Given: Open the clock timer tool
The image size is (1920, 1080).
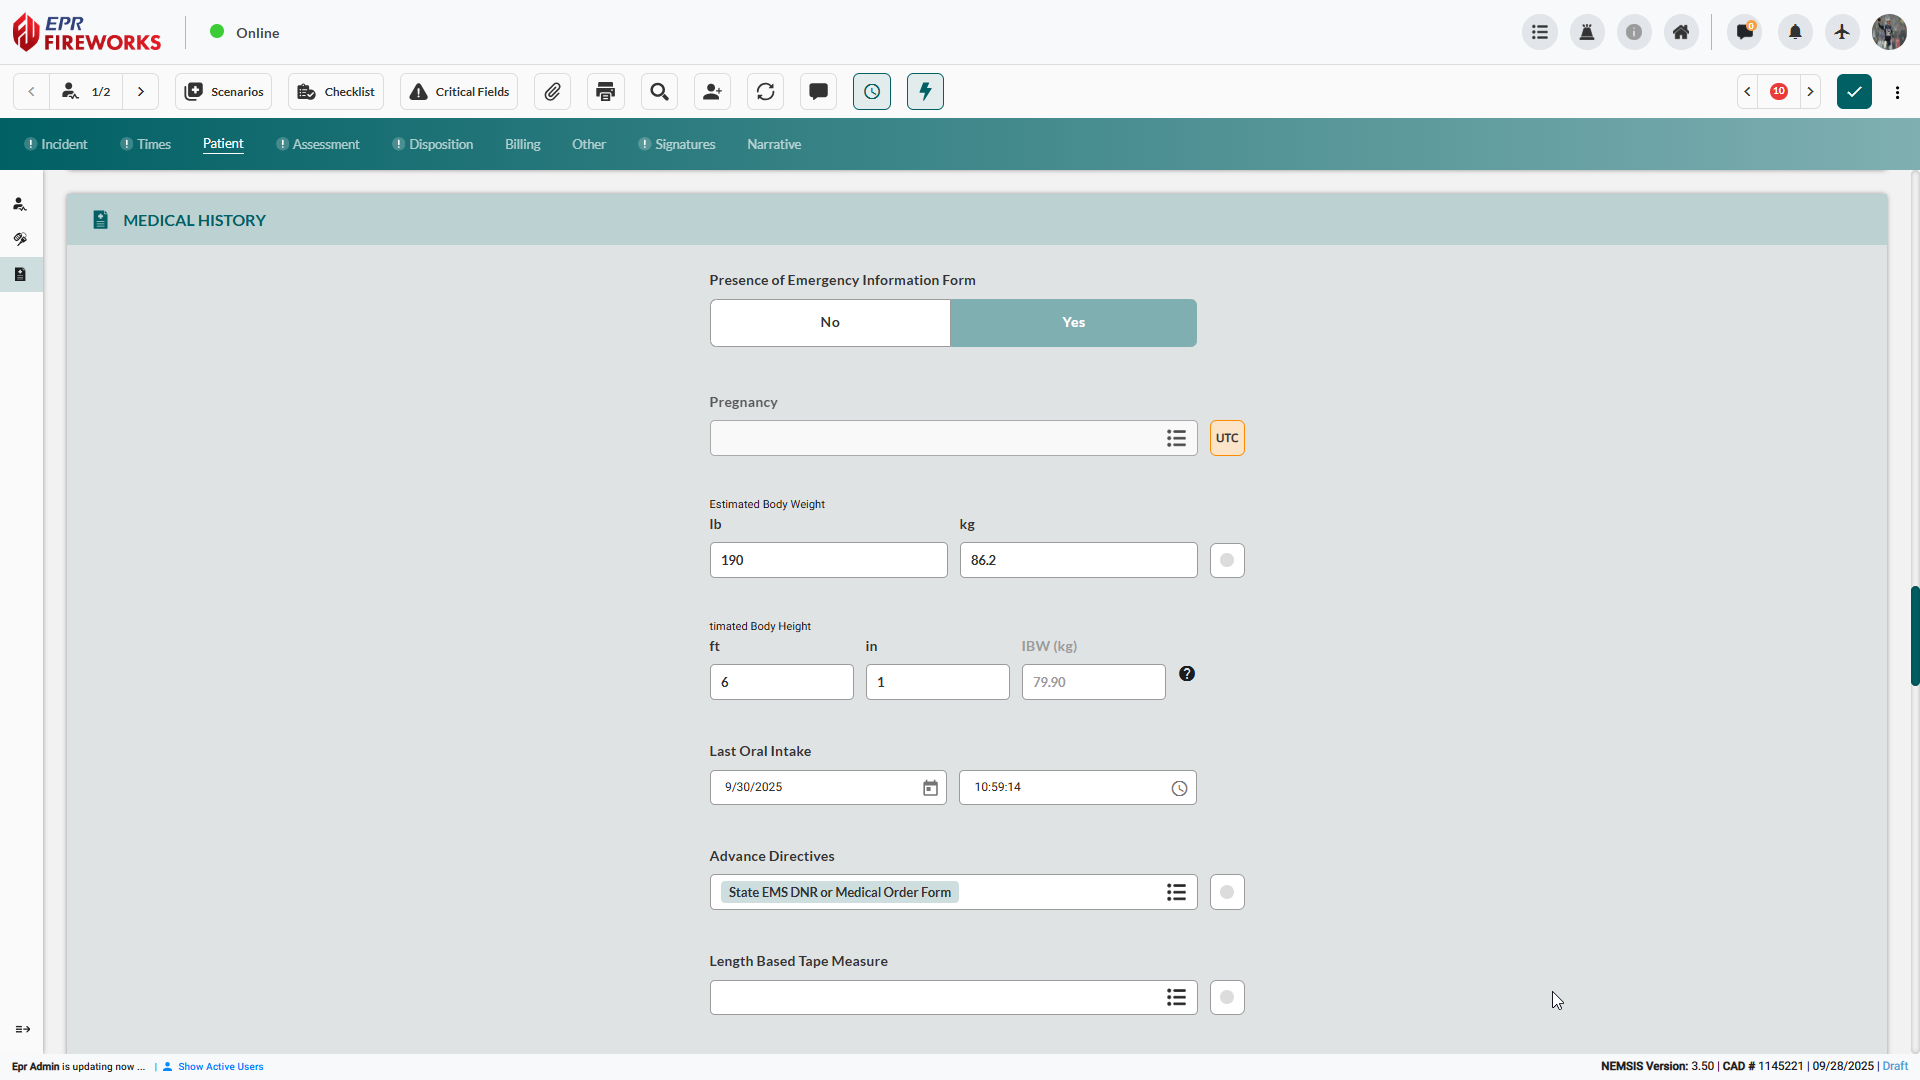Looking at the screenshot, I should point(872,92).
